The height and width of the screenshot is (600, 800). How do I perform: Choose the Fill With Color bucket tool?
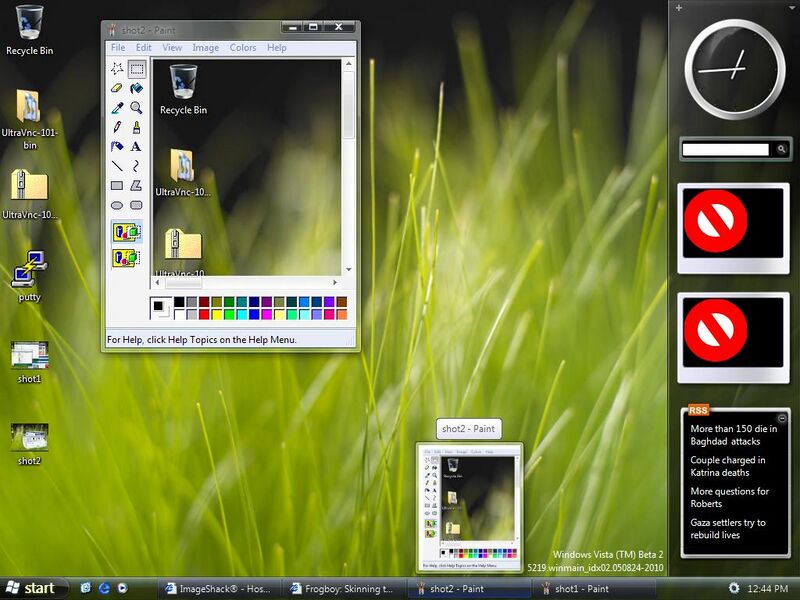tap(136, 89)
